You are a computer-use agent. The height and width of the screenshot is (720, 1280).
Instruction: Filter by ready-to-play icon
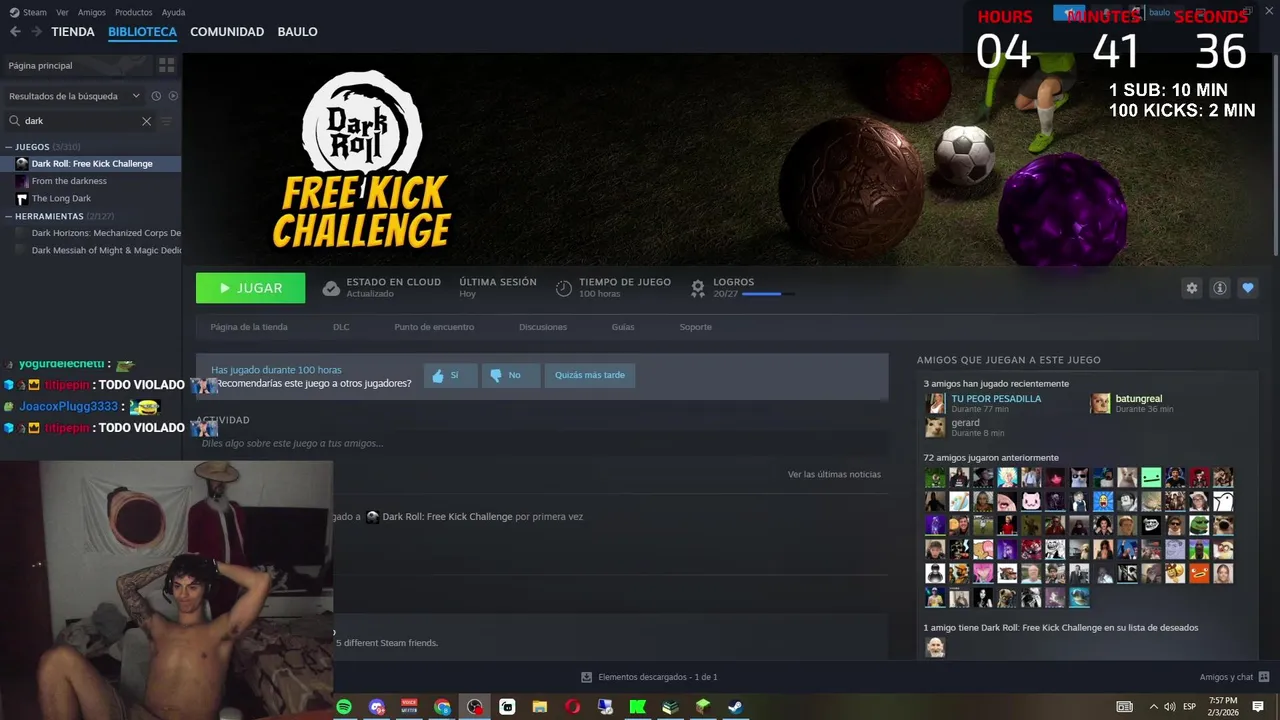tap(173, 96)
